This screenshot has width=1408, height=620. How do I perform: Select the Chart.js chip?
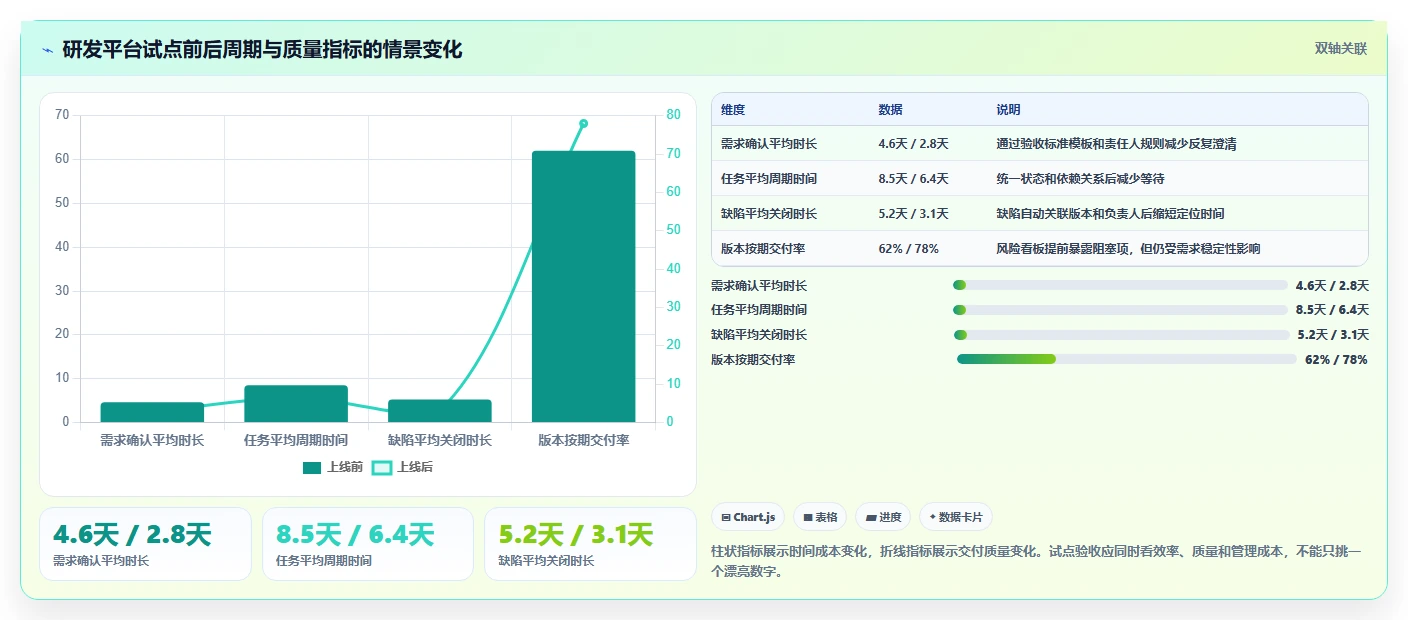pos(748,517)
